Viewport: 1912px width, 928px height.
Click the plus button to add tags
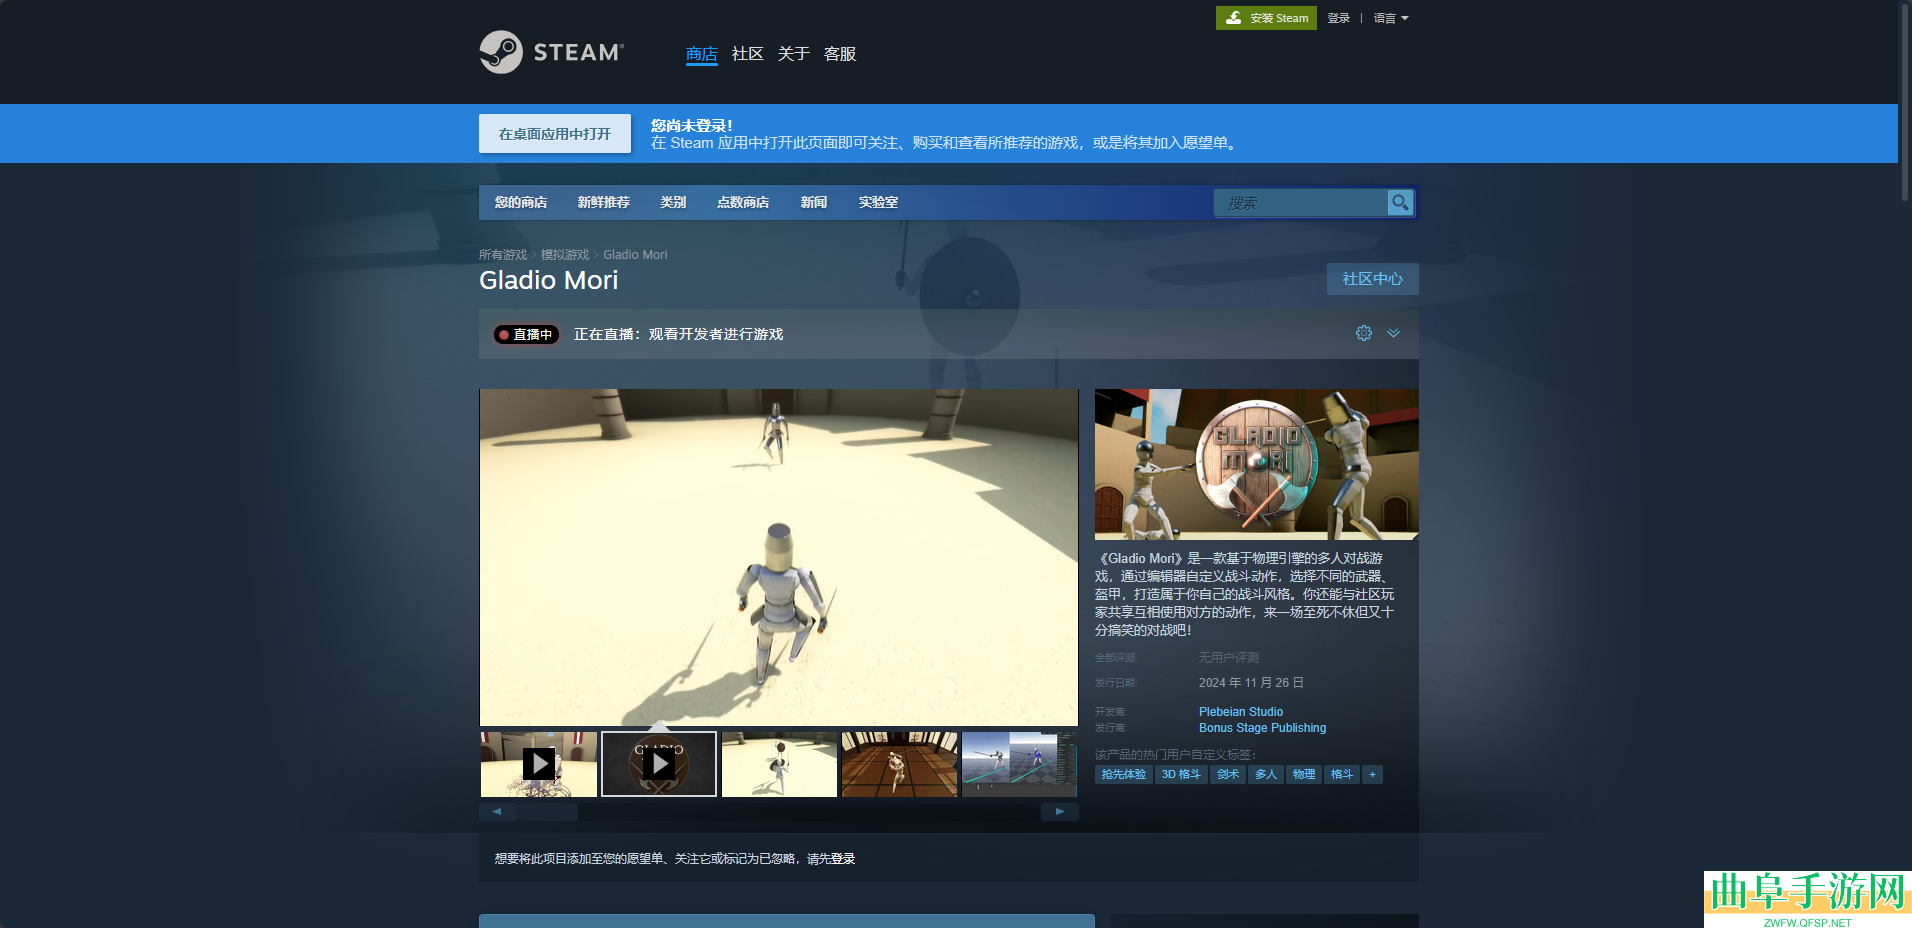click(x=1372, y=774)
